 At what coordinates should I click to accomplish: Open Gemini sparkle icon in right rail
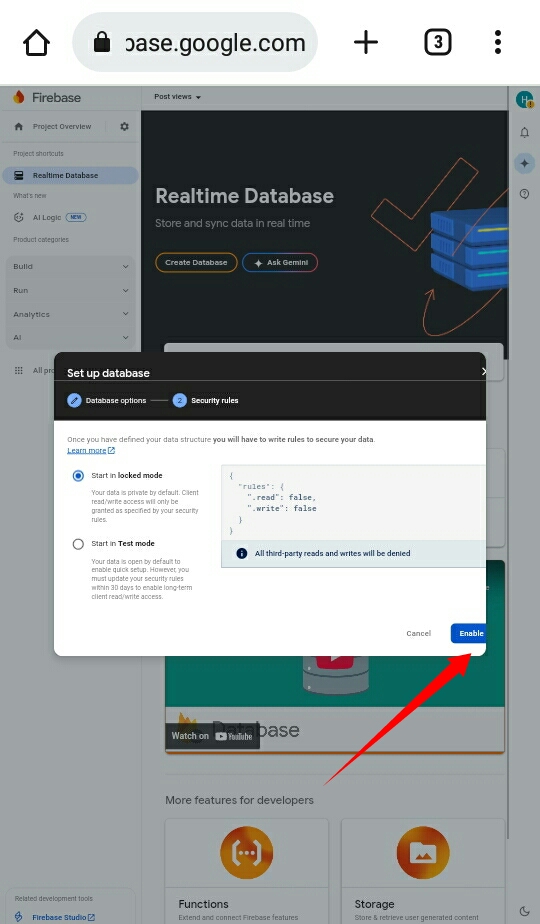(x=524, y=163)
